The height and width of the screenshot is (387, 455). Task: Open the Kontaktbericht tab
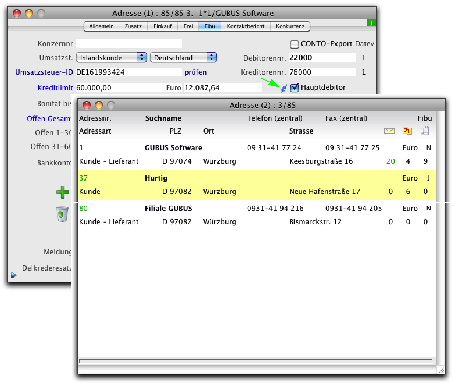pos(246,26)
